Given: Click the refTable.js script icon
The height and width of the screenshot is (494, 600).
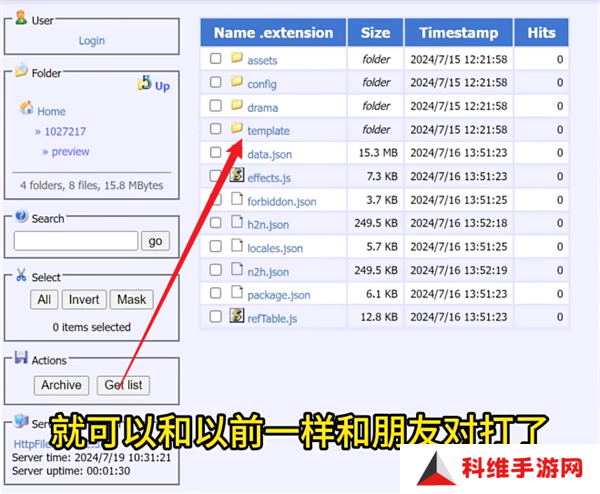Looking at the screenshot, I should (x=237, y=315).
